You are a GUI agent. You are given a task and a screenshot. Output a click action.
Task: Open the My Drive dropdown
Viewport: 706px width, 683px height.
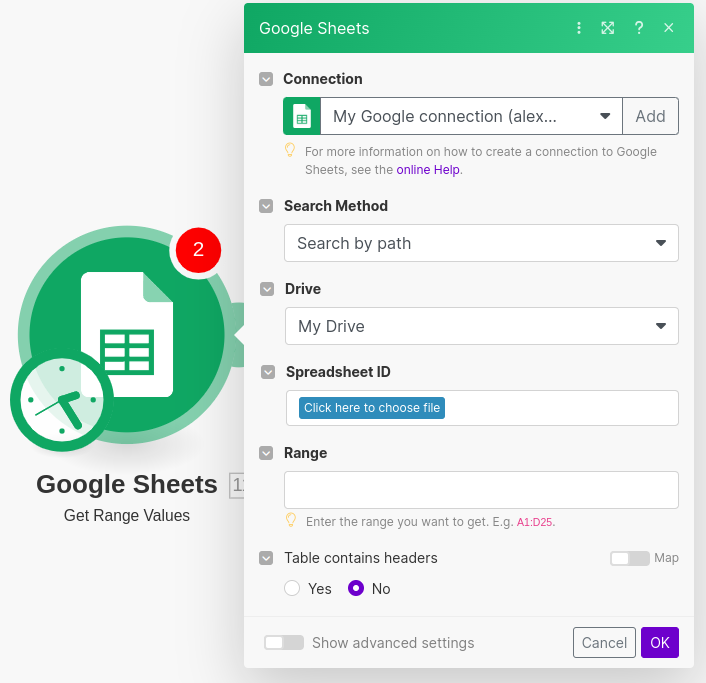(x=481, y=326)
